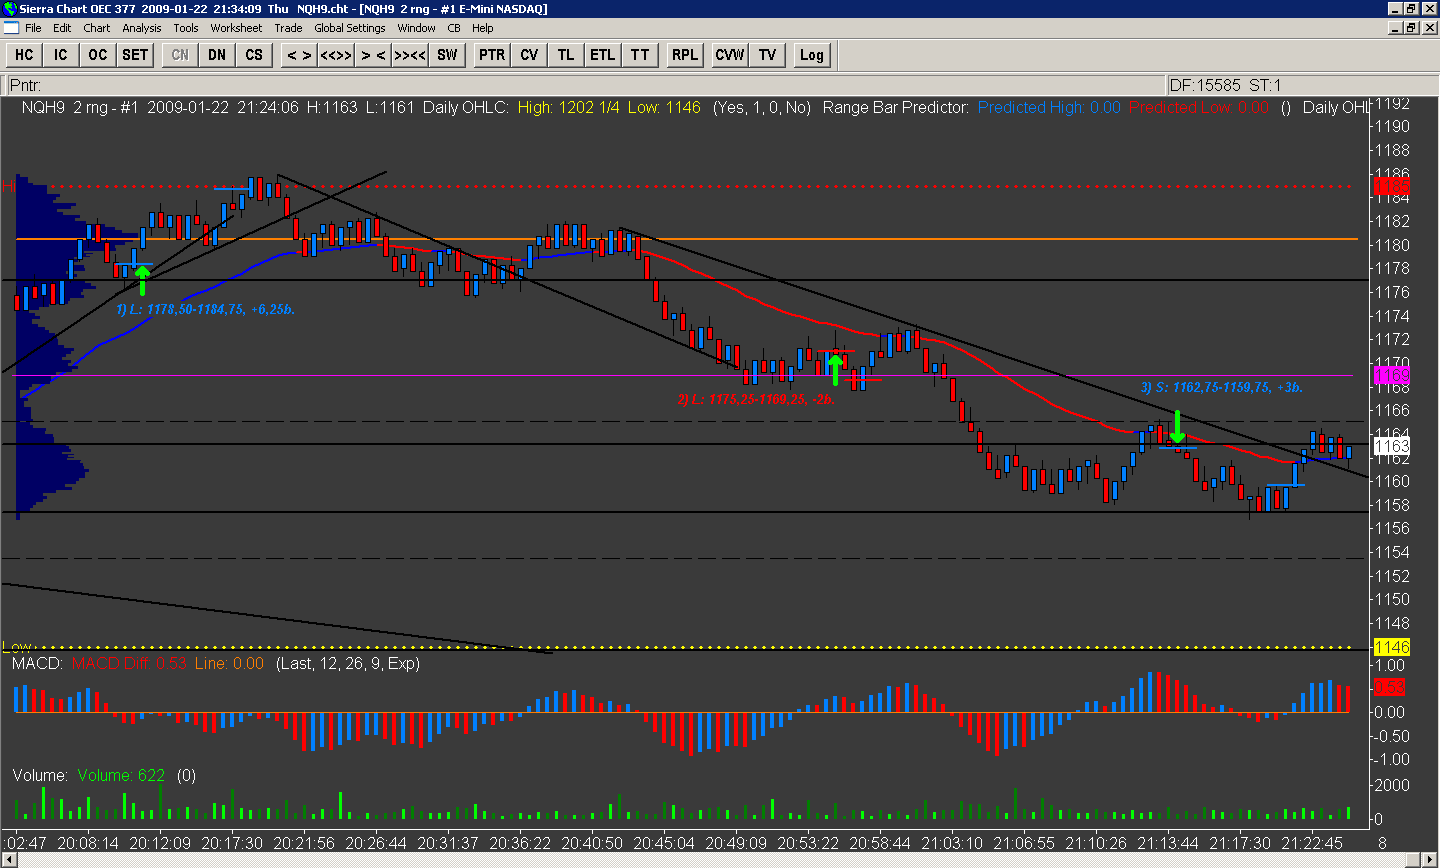Screen dimensions: 1440x868
Task: Select the ETL extended line tool
Action: click(x=603, y=55)
